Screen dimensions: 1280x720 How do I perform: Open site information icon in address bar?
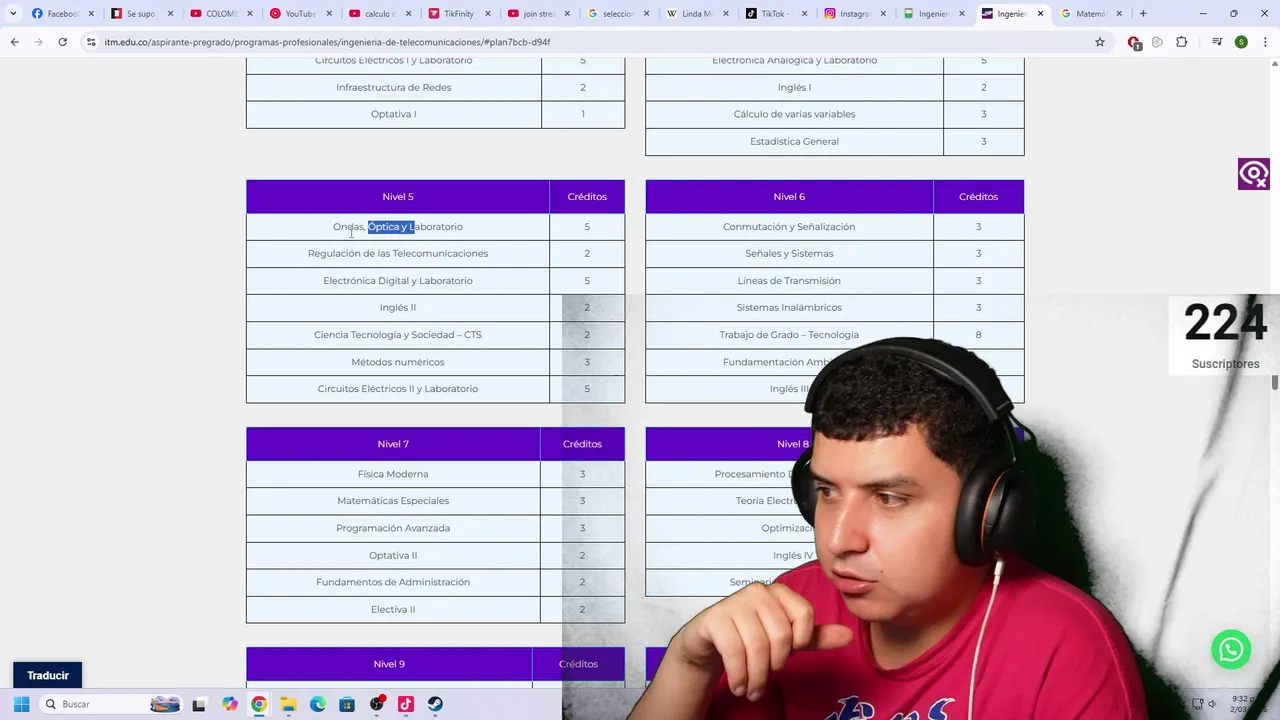pyautogui.click(x=91, y=42)
